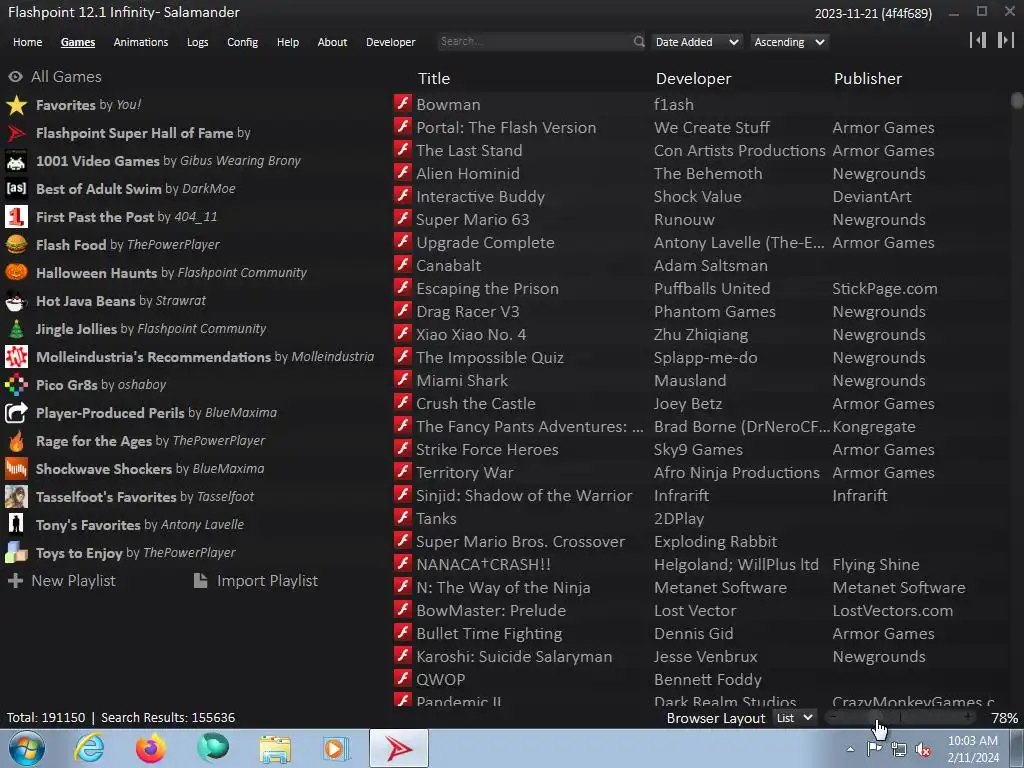1024x768 pixels.
Task: Select Karoshi: Suicide Salaryman
Action: pyautogui.click(x=702, y=656)
